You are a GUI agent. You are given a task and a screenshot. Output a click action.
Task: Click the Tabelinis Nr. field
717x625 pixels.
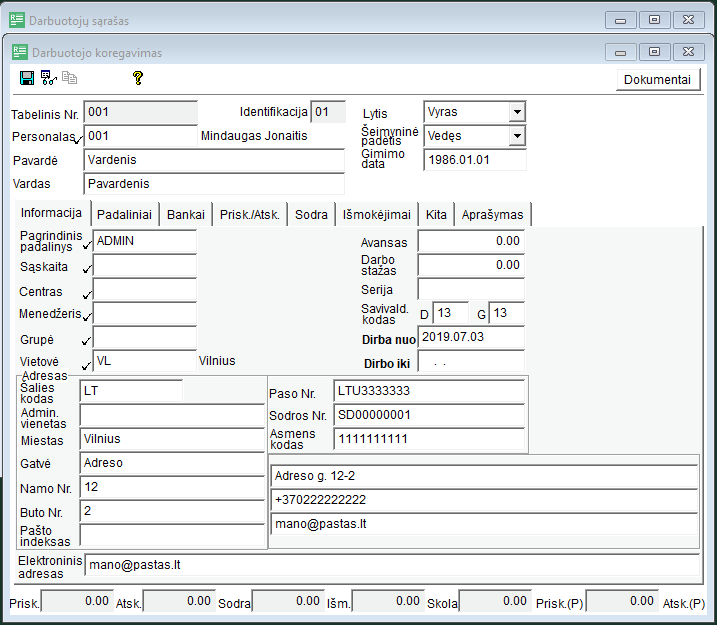coord(141,112)
